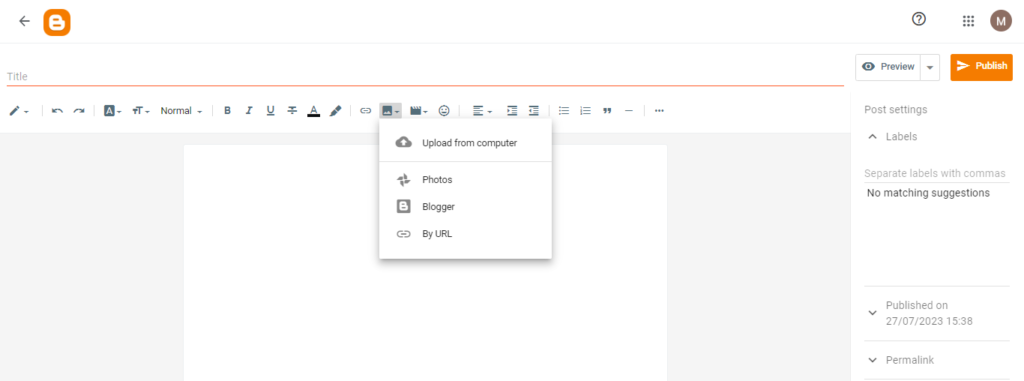Apply block quote formatting
The width and height of the screenshot is (1024, 381).
coord(607,111)
